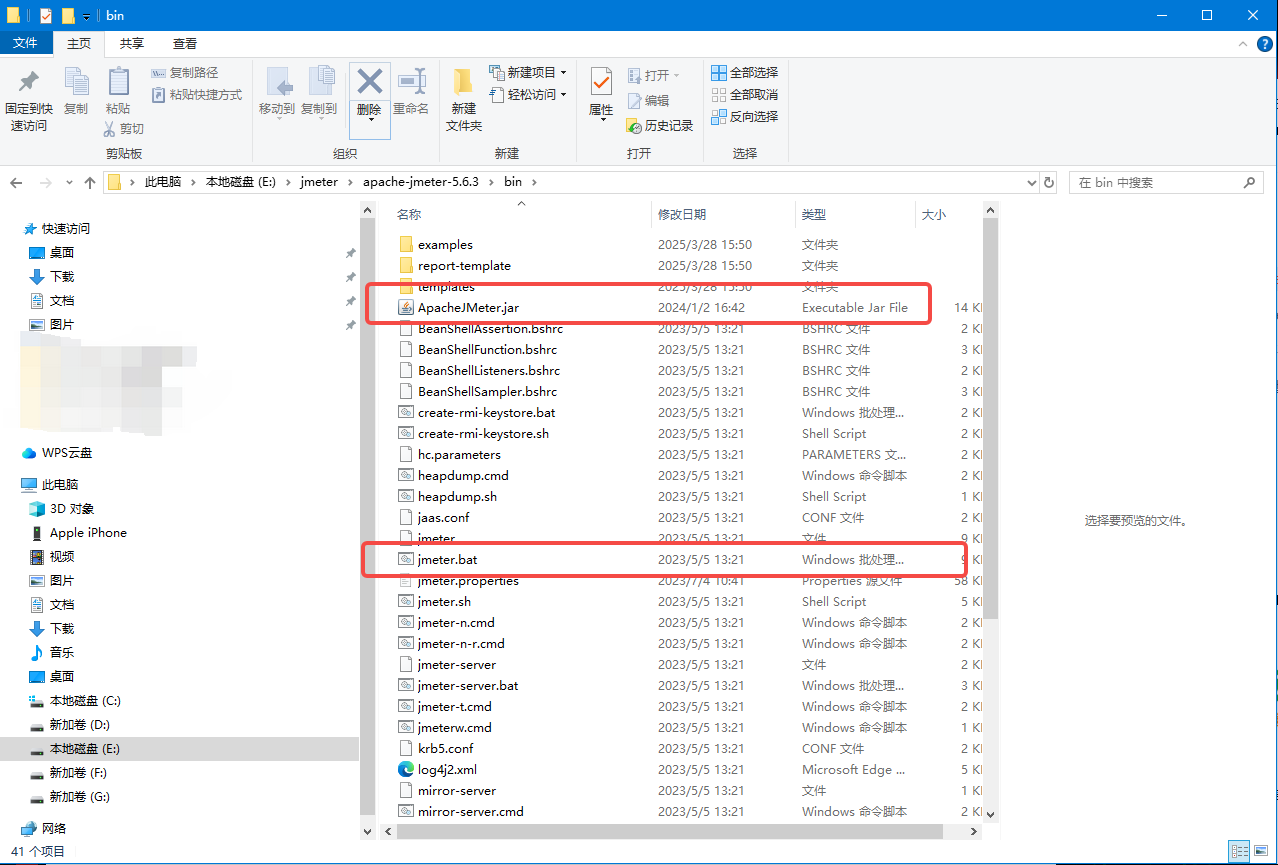The height and width of the screenshot is (865, 1278).
Task: Click Select none option
Action: point(744,95)
